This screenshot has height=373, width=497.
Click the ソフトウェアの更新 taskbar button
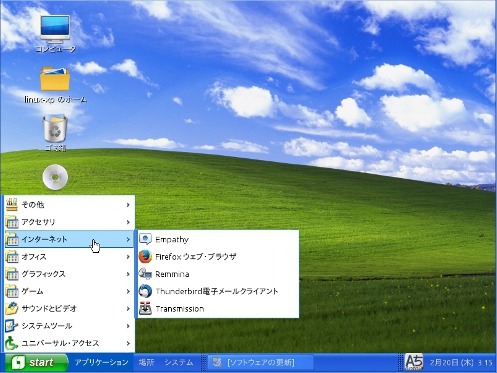pyautogui.click(x=260, y=362)
